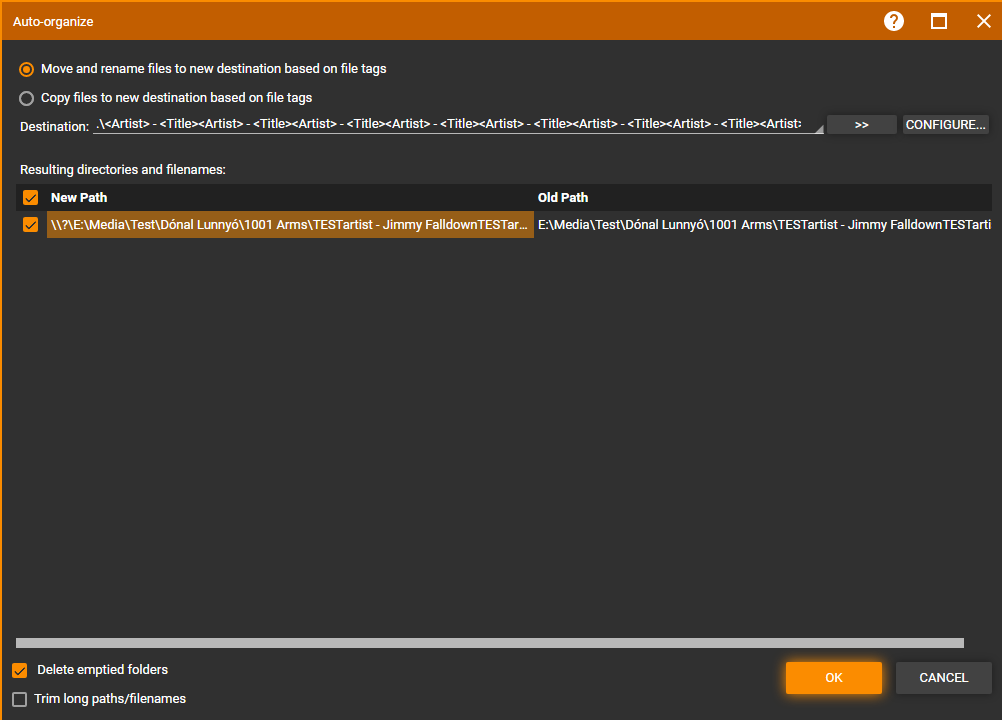Viewport: 1002px width, 720px height.
Task: Disable 'Delete emptied folders' checkbox
Action: tap(20, 670)
